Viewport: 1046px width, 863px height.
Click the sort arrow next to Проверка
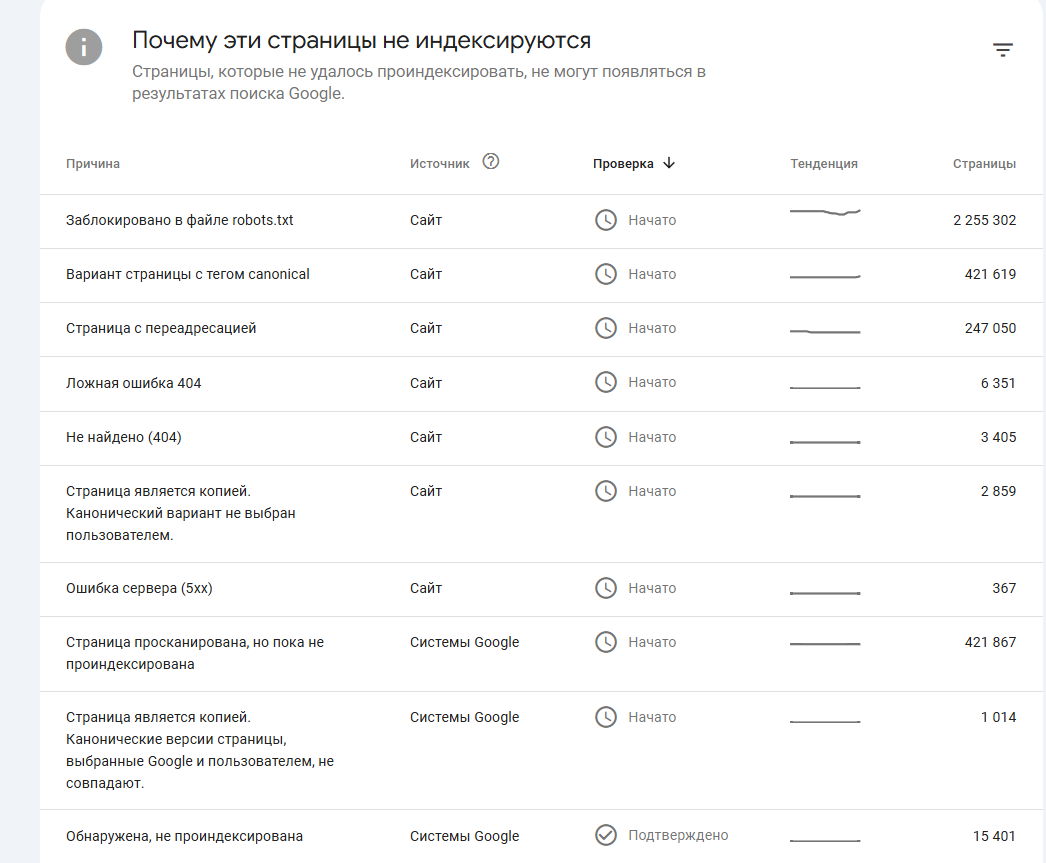pyautogui.click(x=669, y=163)
